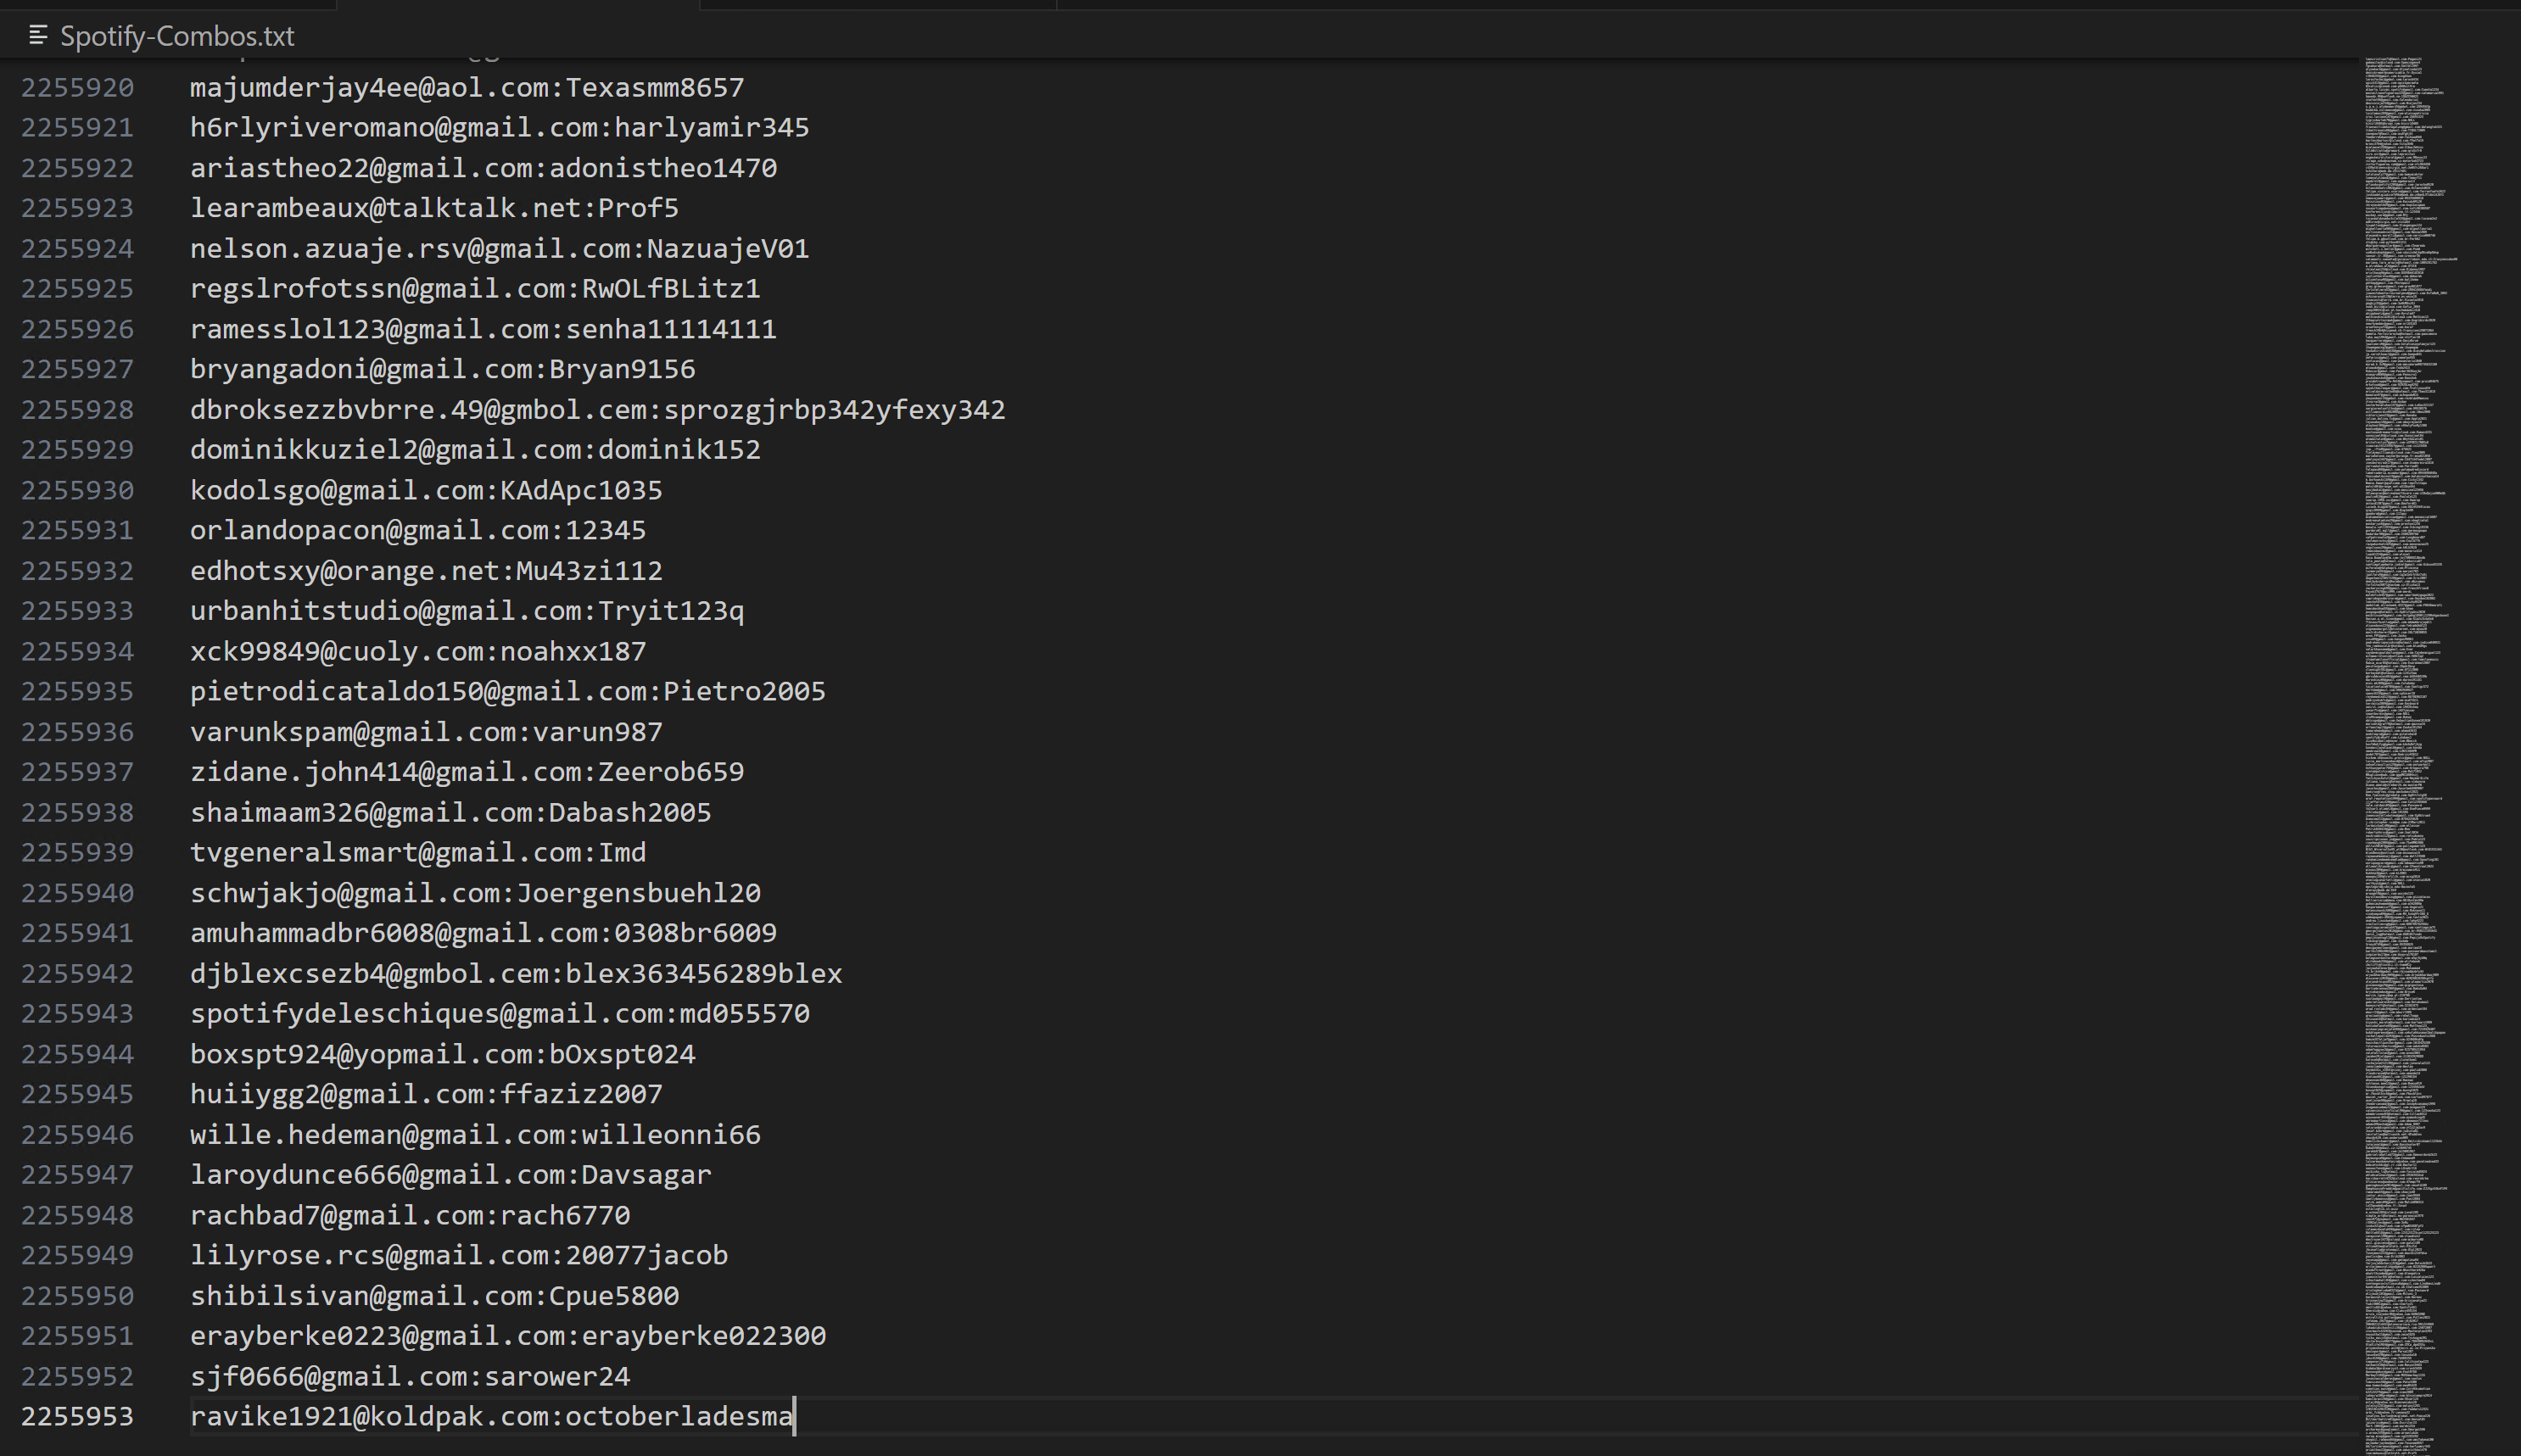Select line number 2255942 in gutter
The height and width of the screenshot is (1456, 2521).
click(77, 974)
